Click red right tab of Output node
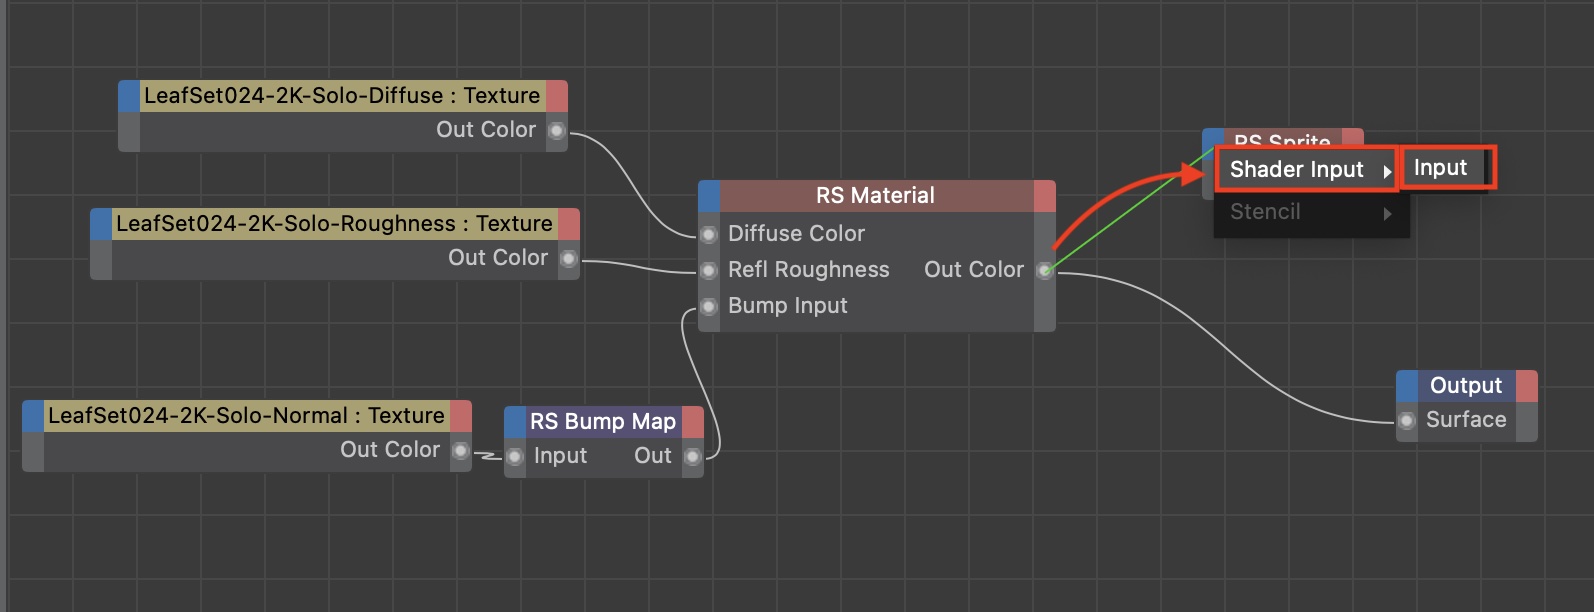1594x612 pixels. tap(1526, 386)
